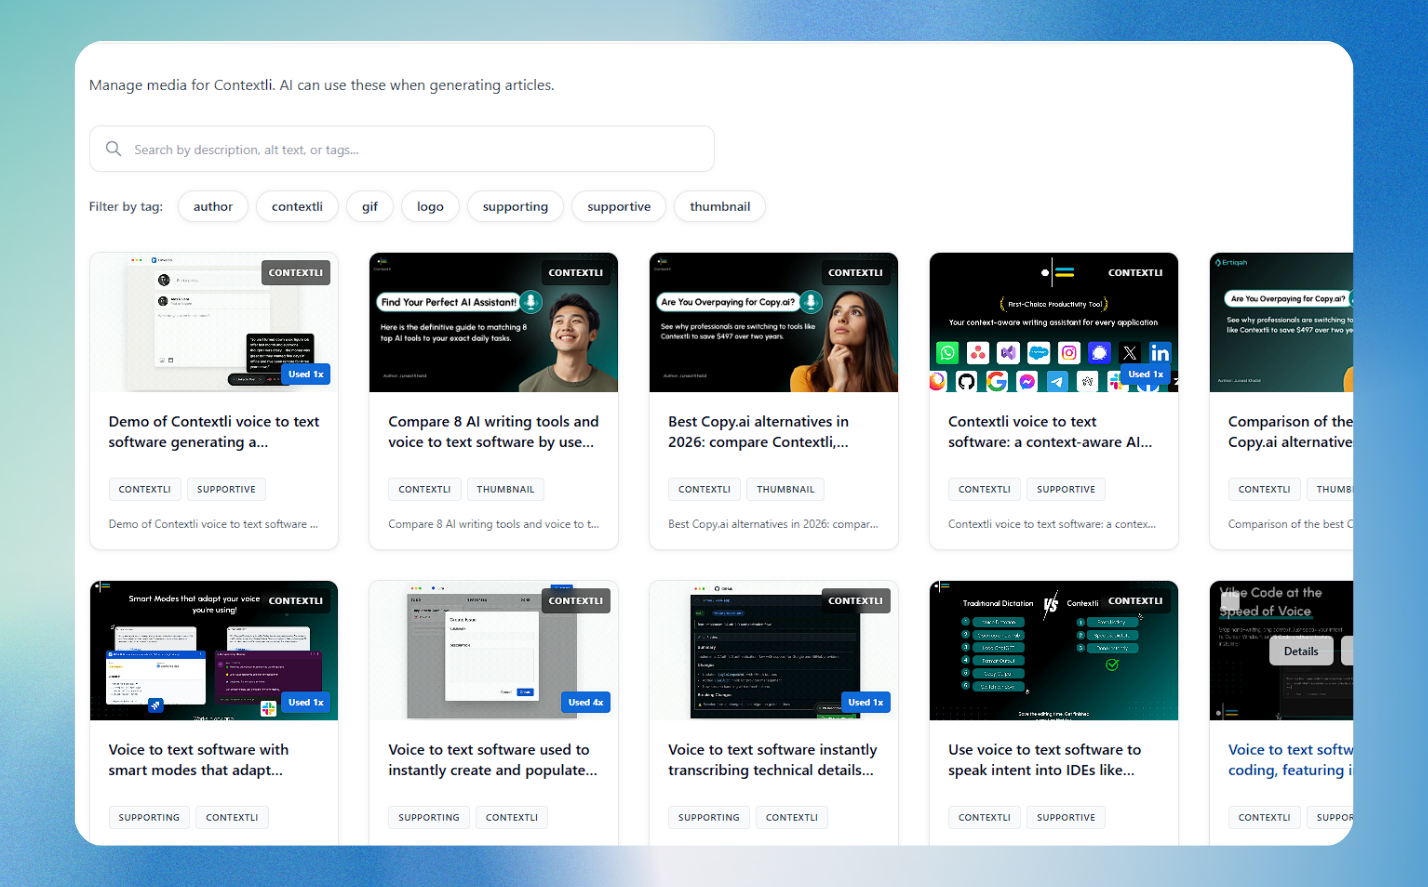This screenshot has width=1428, height=887.
Task: Filter media by author tag
Action: point(213,207)
